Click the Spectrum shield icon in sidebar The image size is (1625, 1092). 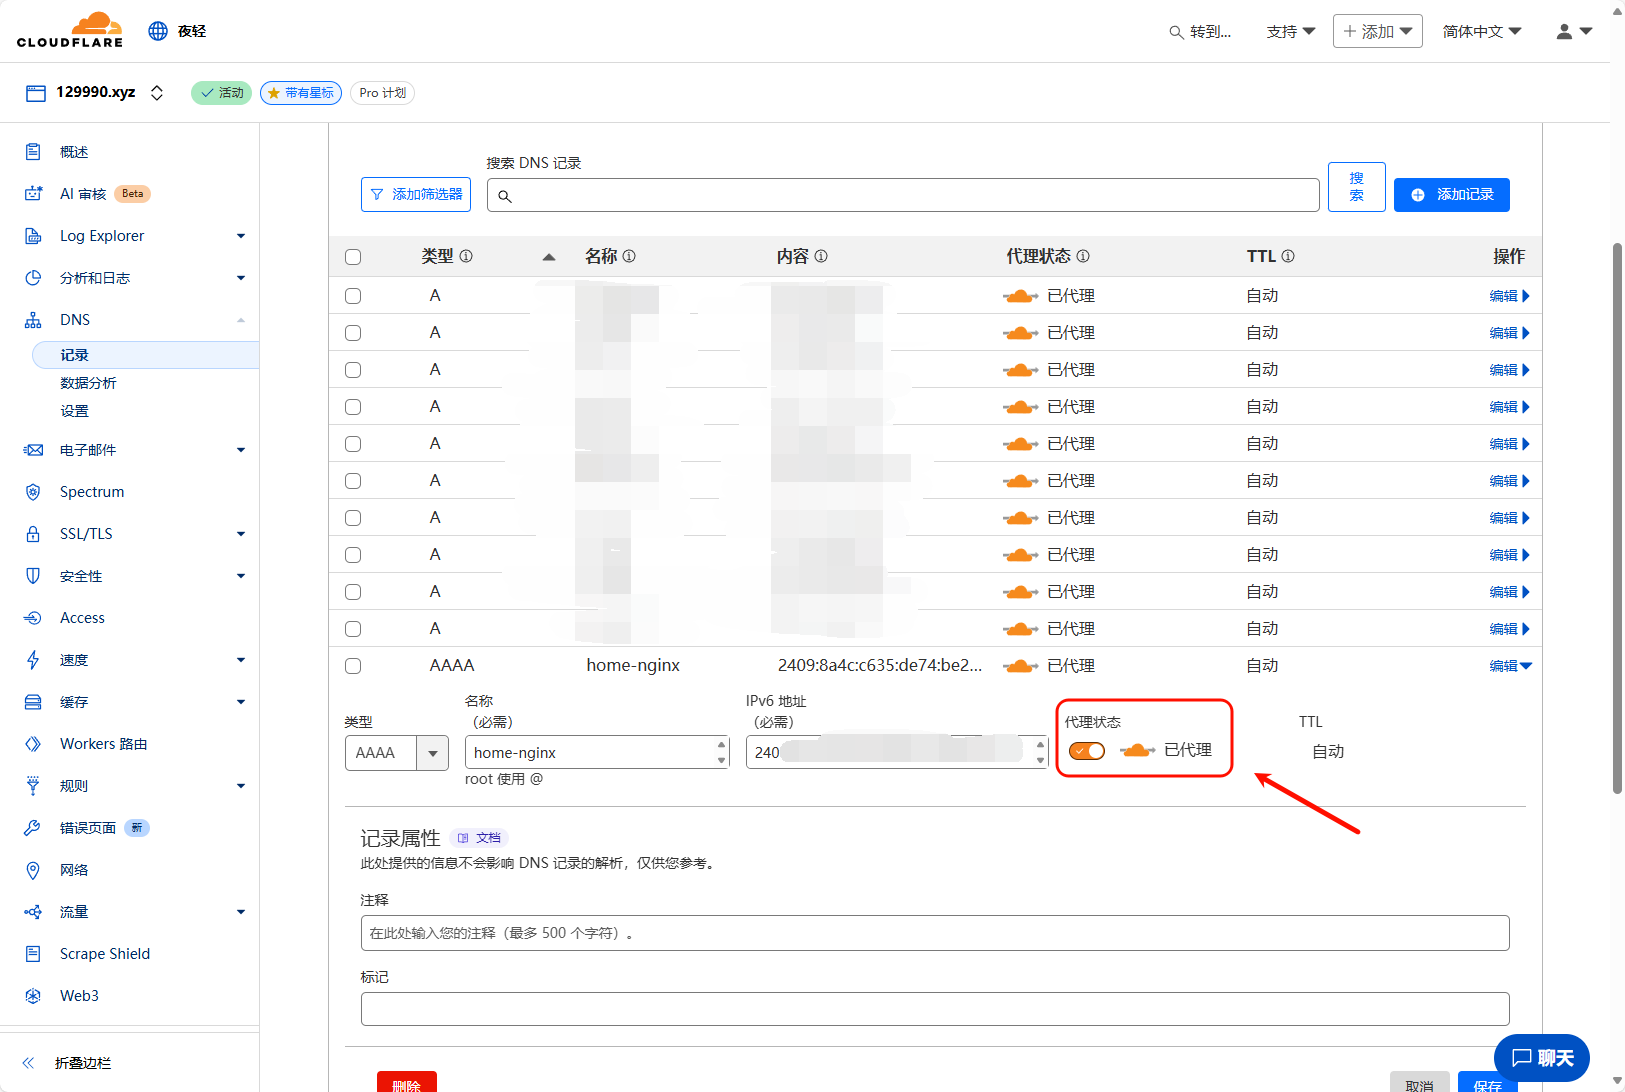33,492
